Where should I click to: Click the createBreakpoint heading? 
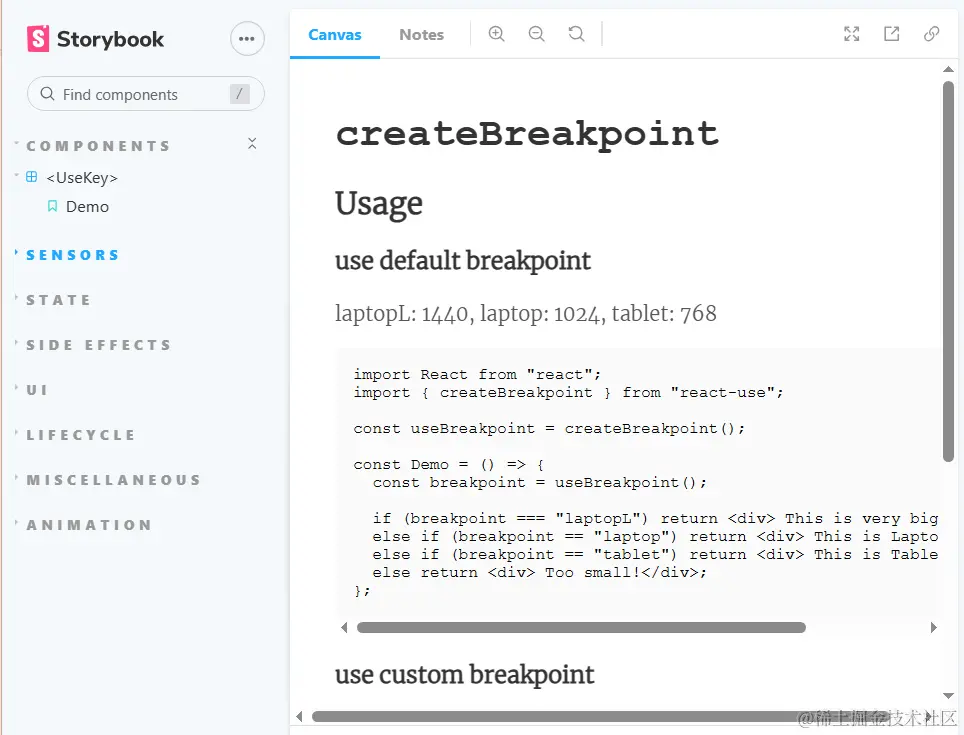coord(527,133)
